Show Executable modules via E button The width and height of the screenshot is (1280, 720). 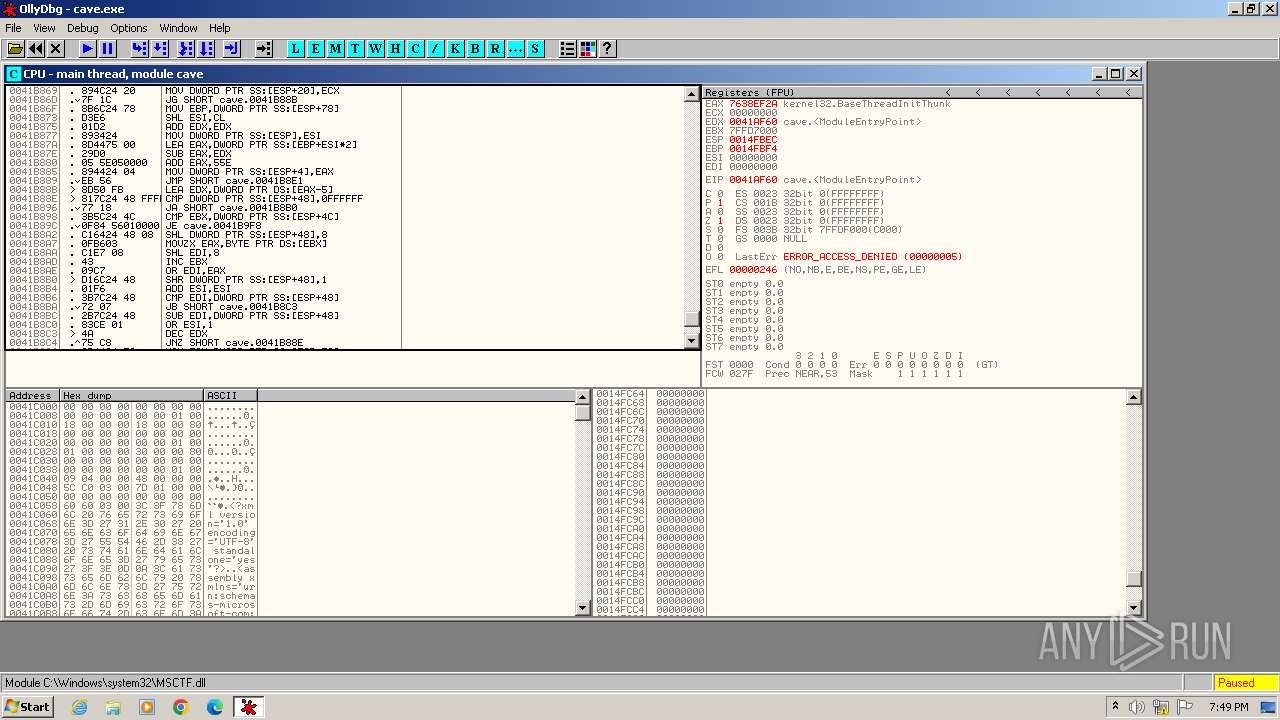coord(315,48)
